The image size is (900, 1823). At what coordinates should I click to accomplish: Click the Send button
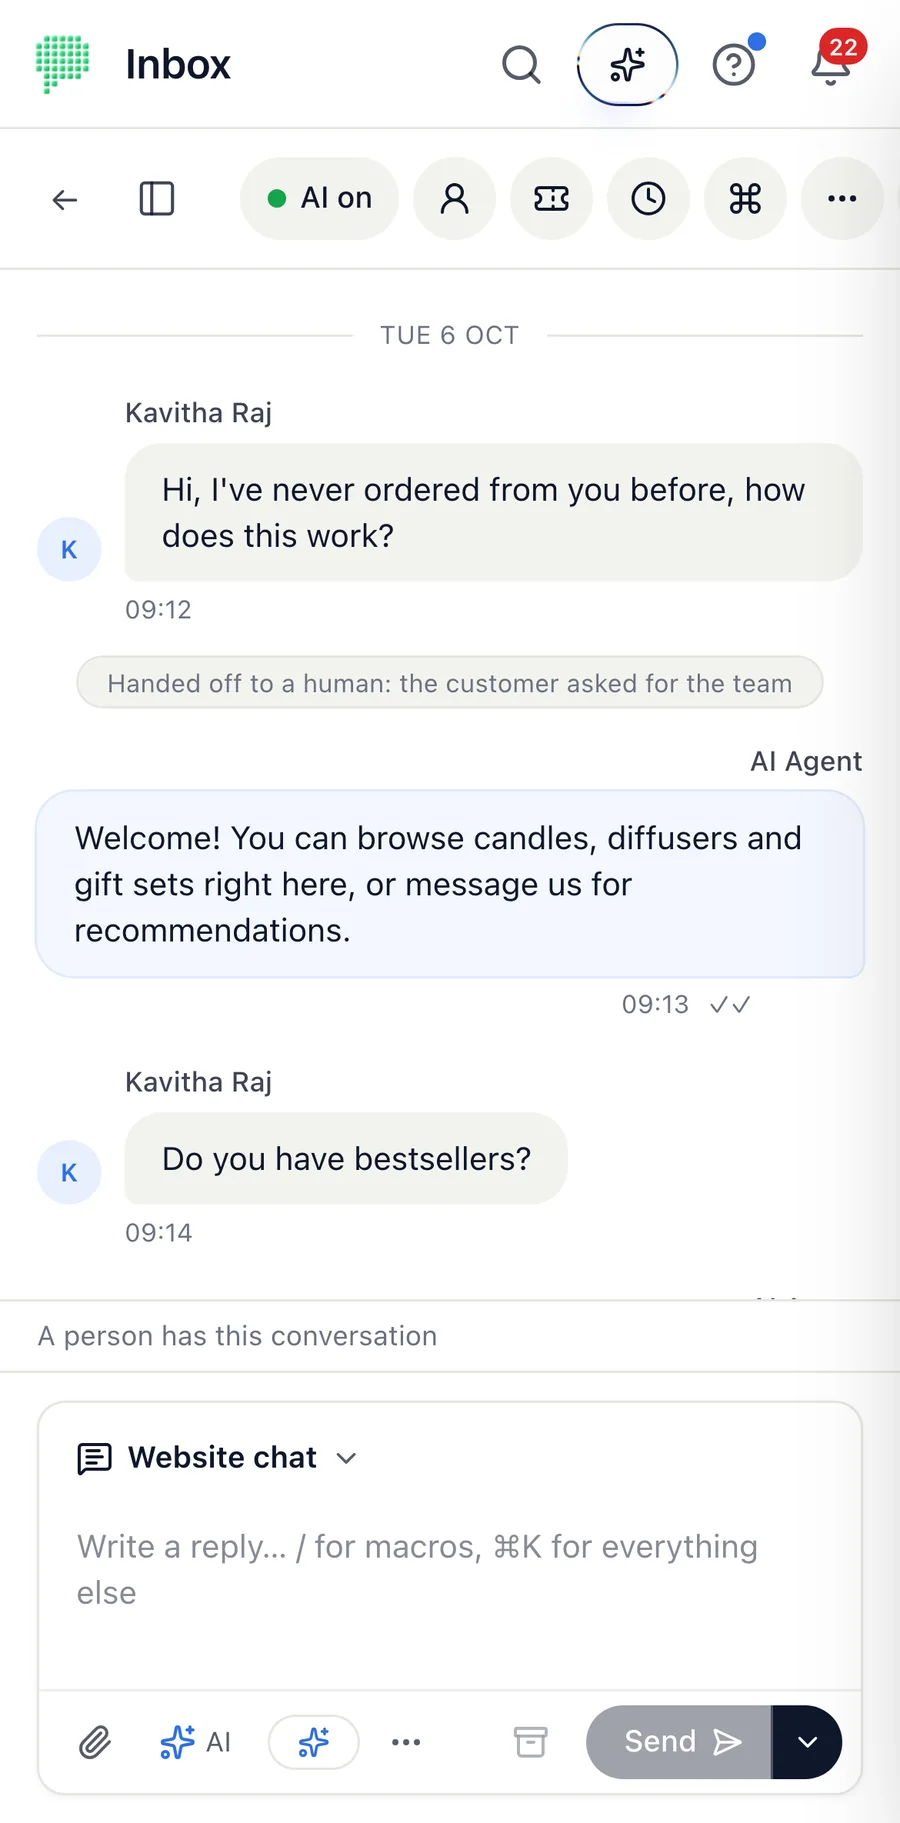point(679,1742)
